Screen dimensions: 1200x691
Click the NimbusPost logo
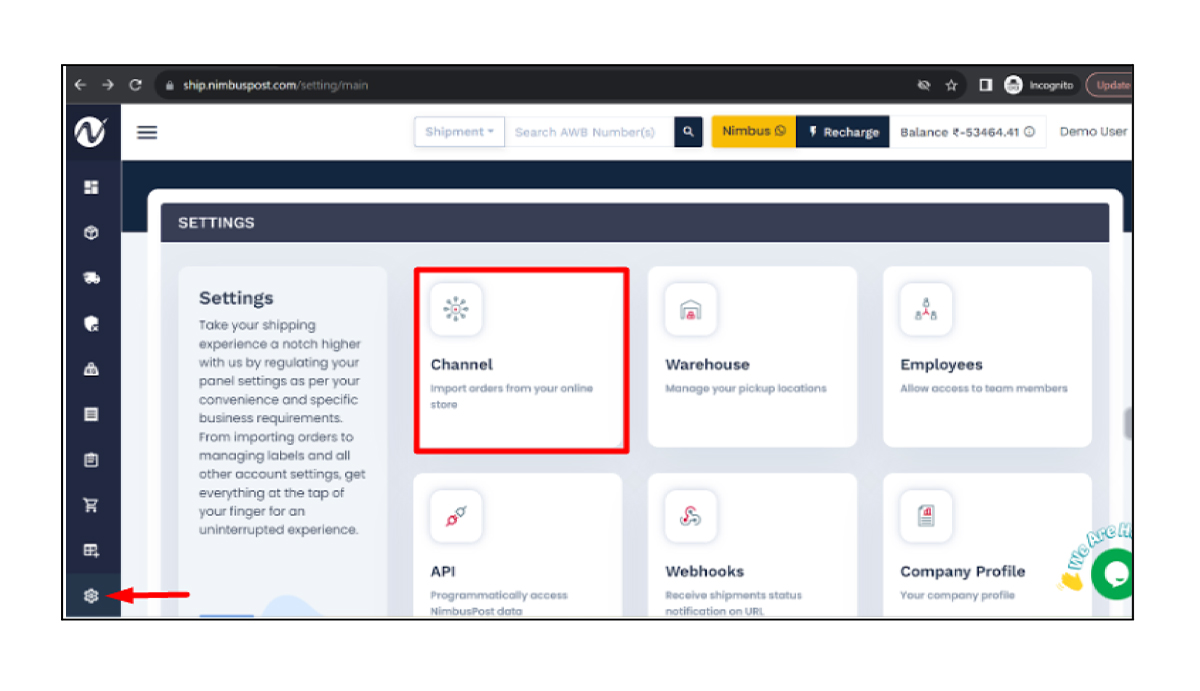click(x=92, y=131)
